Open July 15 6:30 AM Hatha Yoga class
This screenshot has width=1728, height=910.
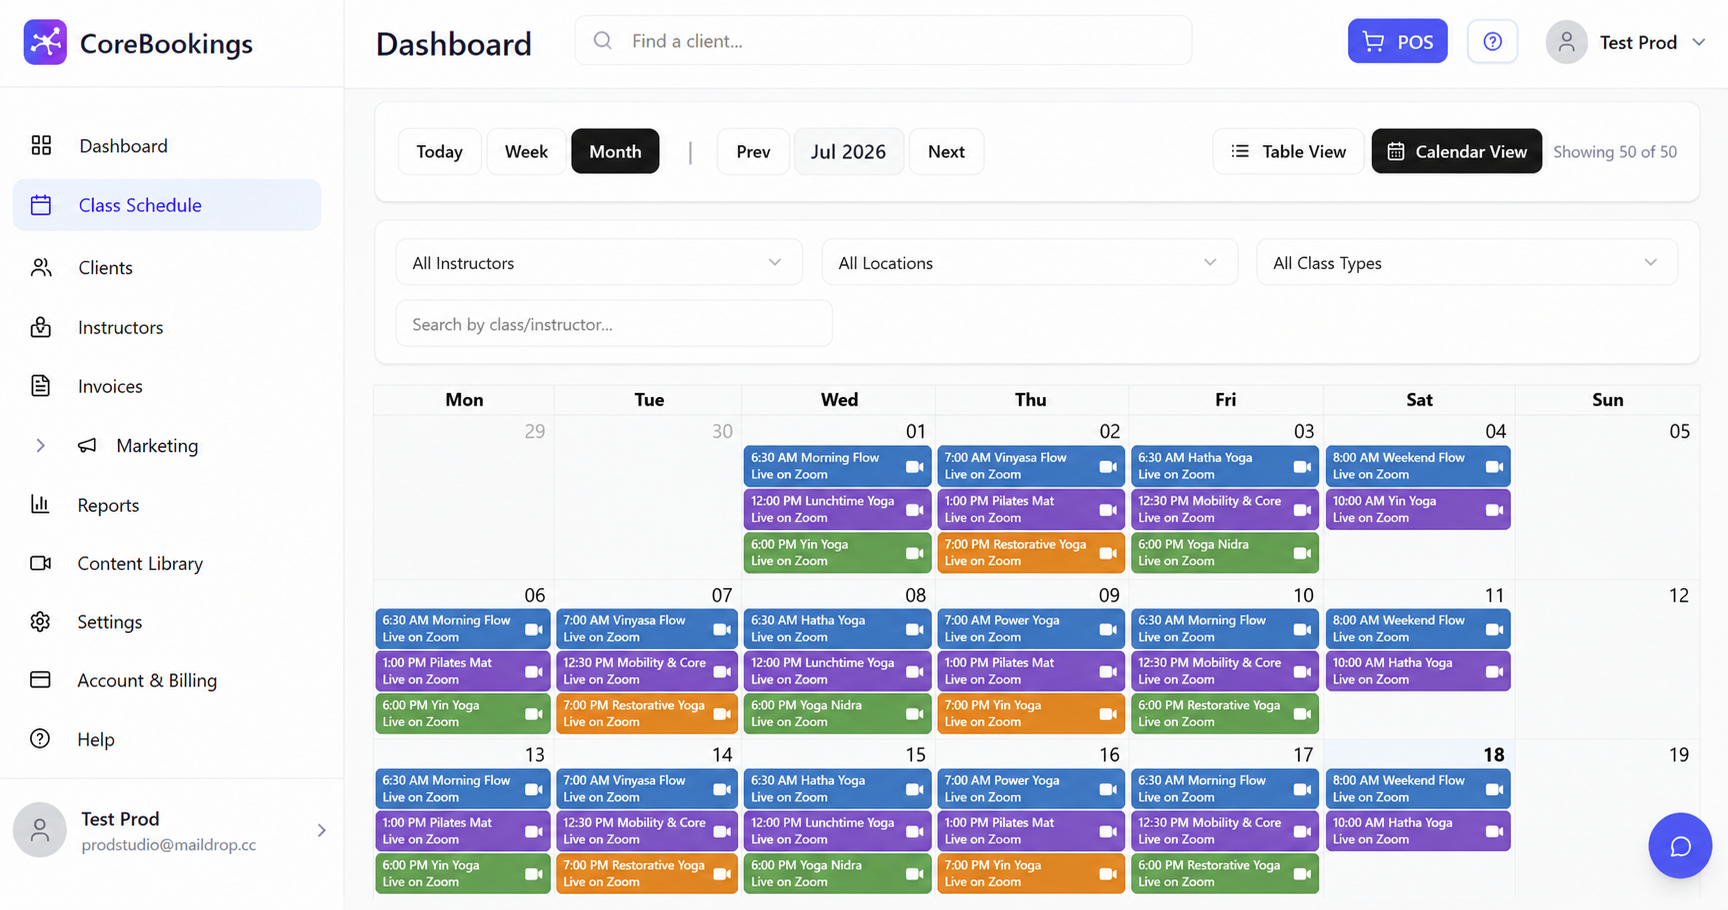(x=837, y=789)
